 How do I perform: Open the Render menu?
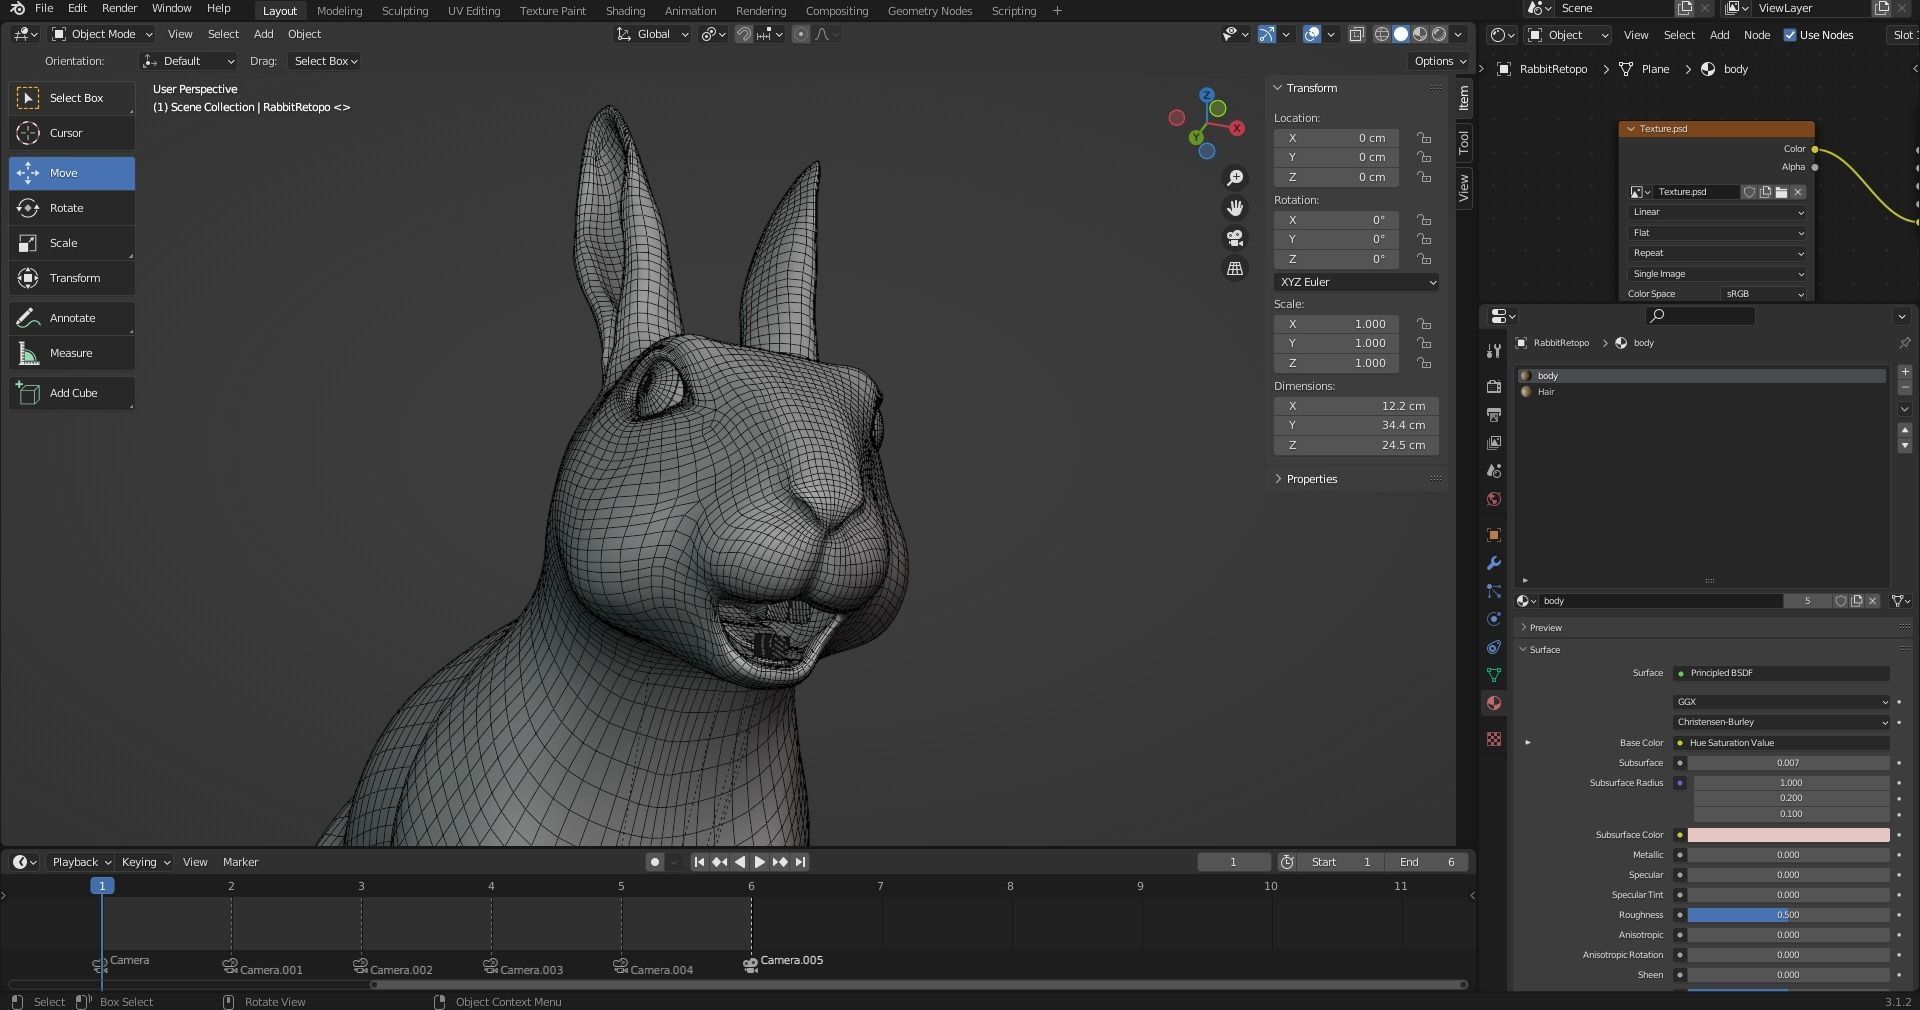119,8
